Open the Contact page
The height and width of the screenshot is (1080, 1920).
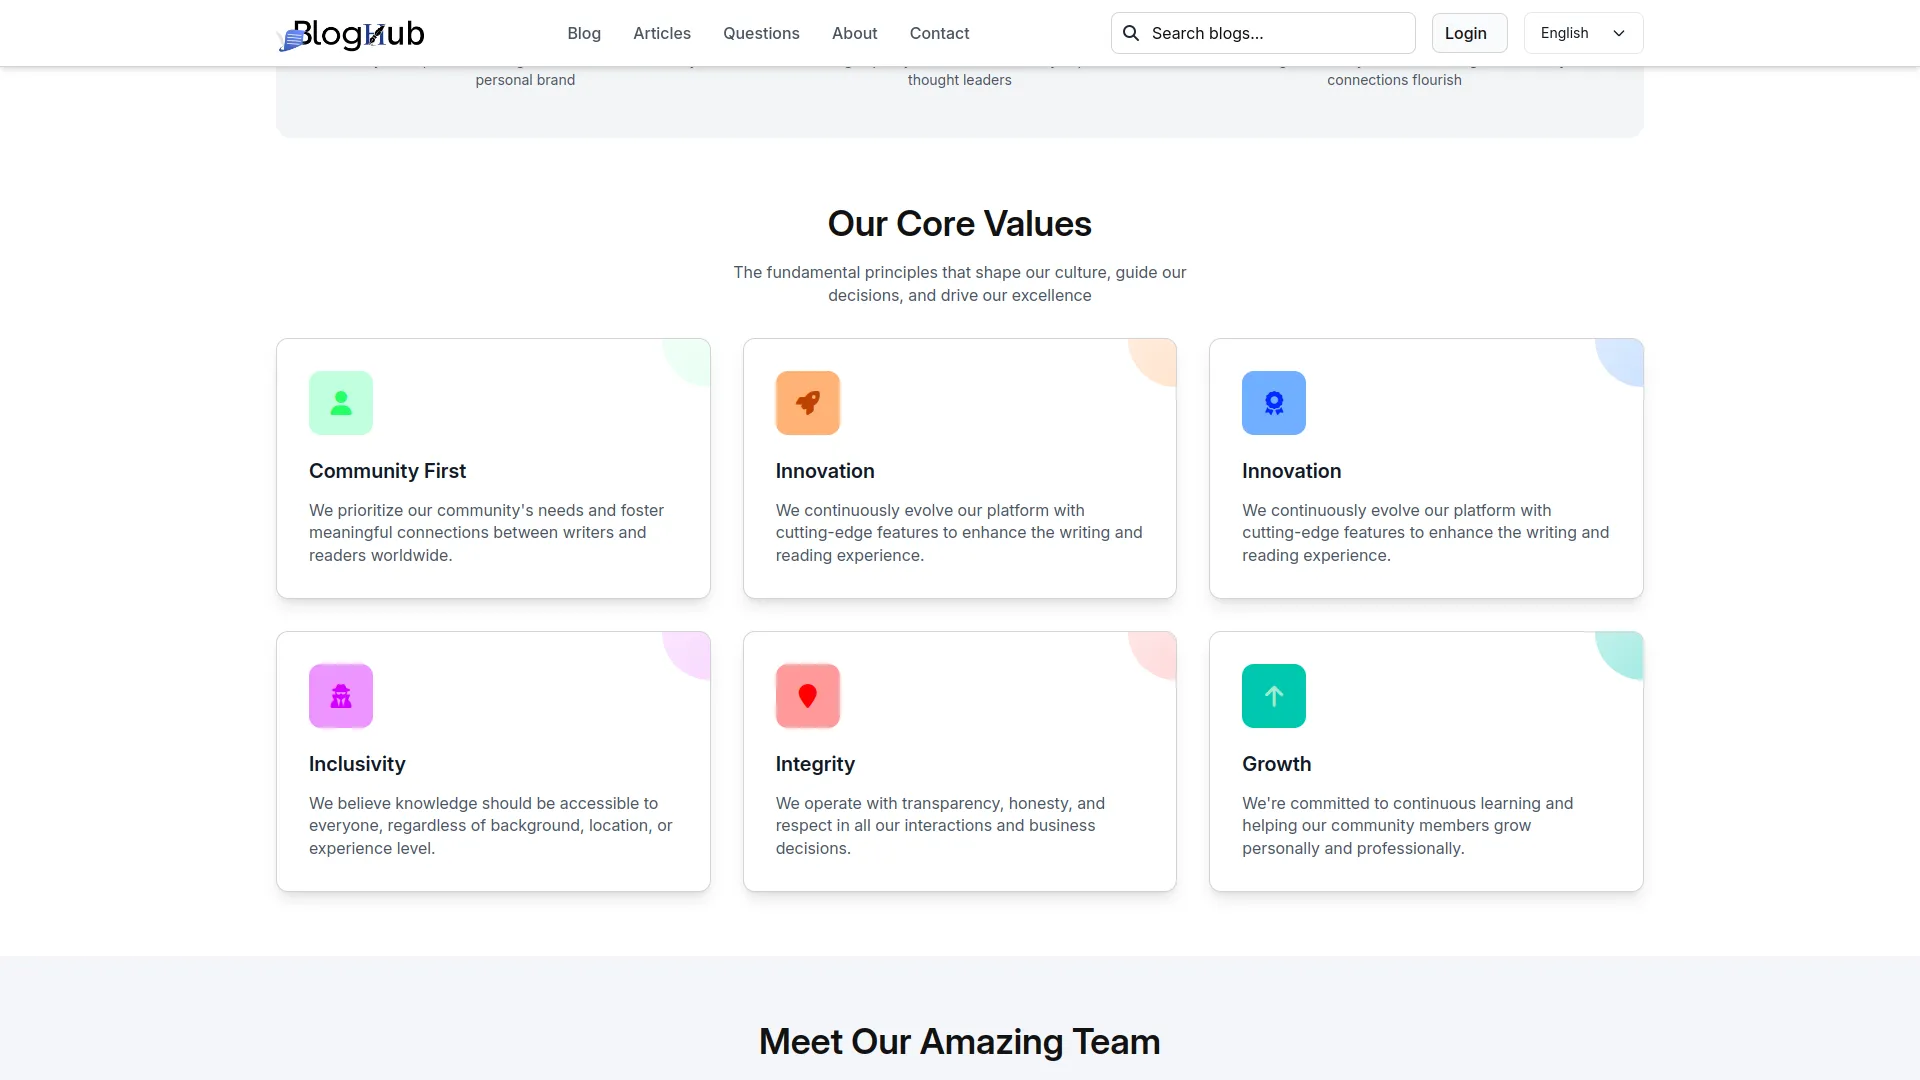point(938,33)
